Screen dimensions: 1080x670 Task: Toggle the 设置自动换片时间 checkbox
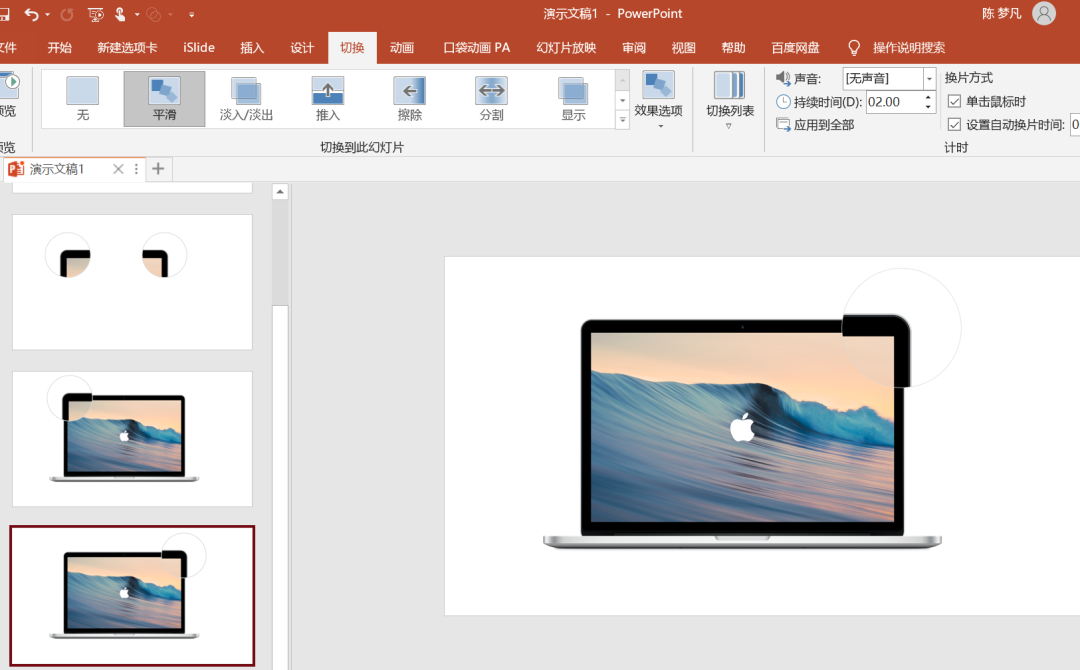coord(954,125)
